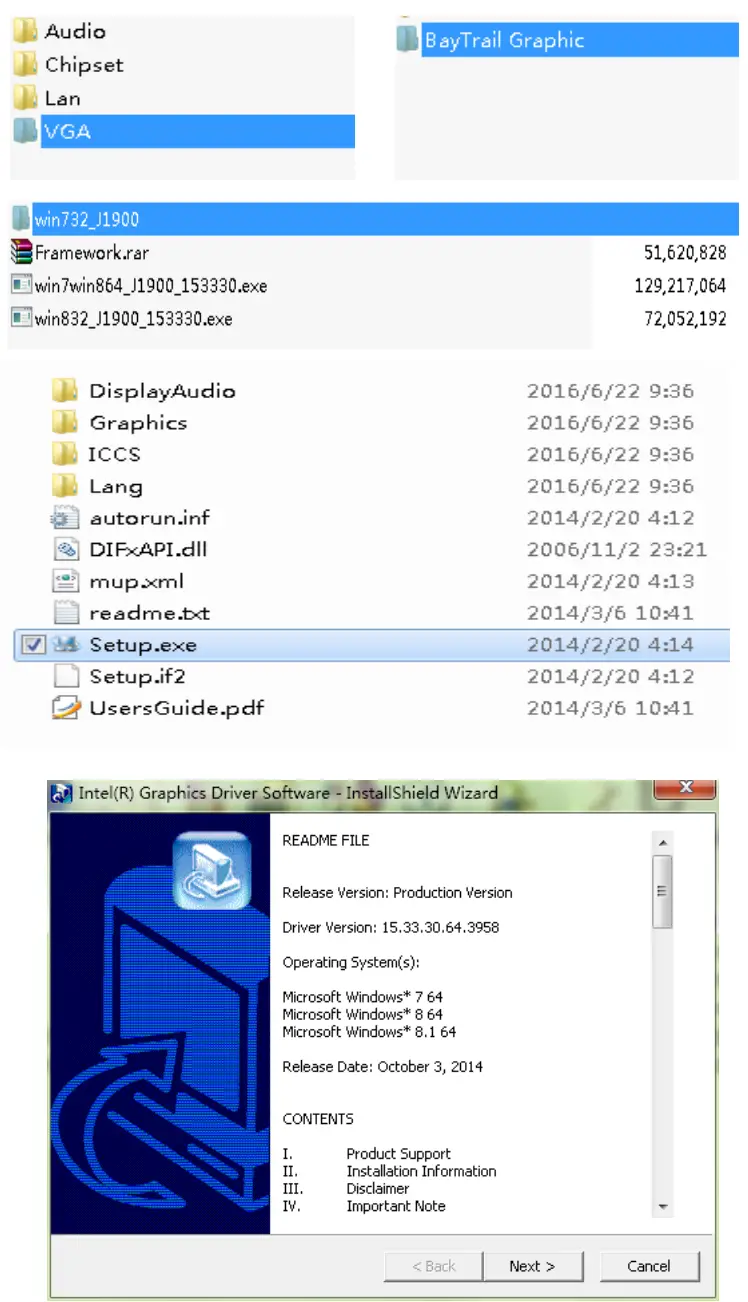Select the Chipset folder name
Screen dimensions: 748x1302
(x=84, y=65)
